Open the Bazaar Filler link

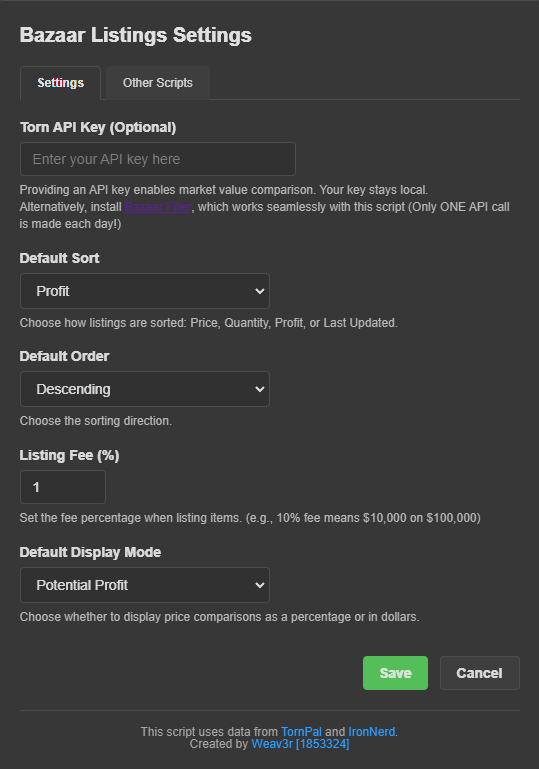[x=158, y=207]
